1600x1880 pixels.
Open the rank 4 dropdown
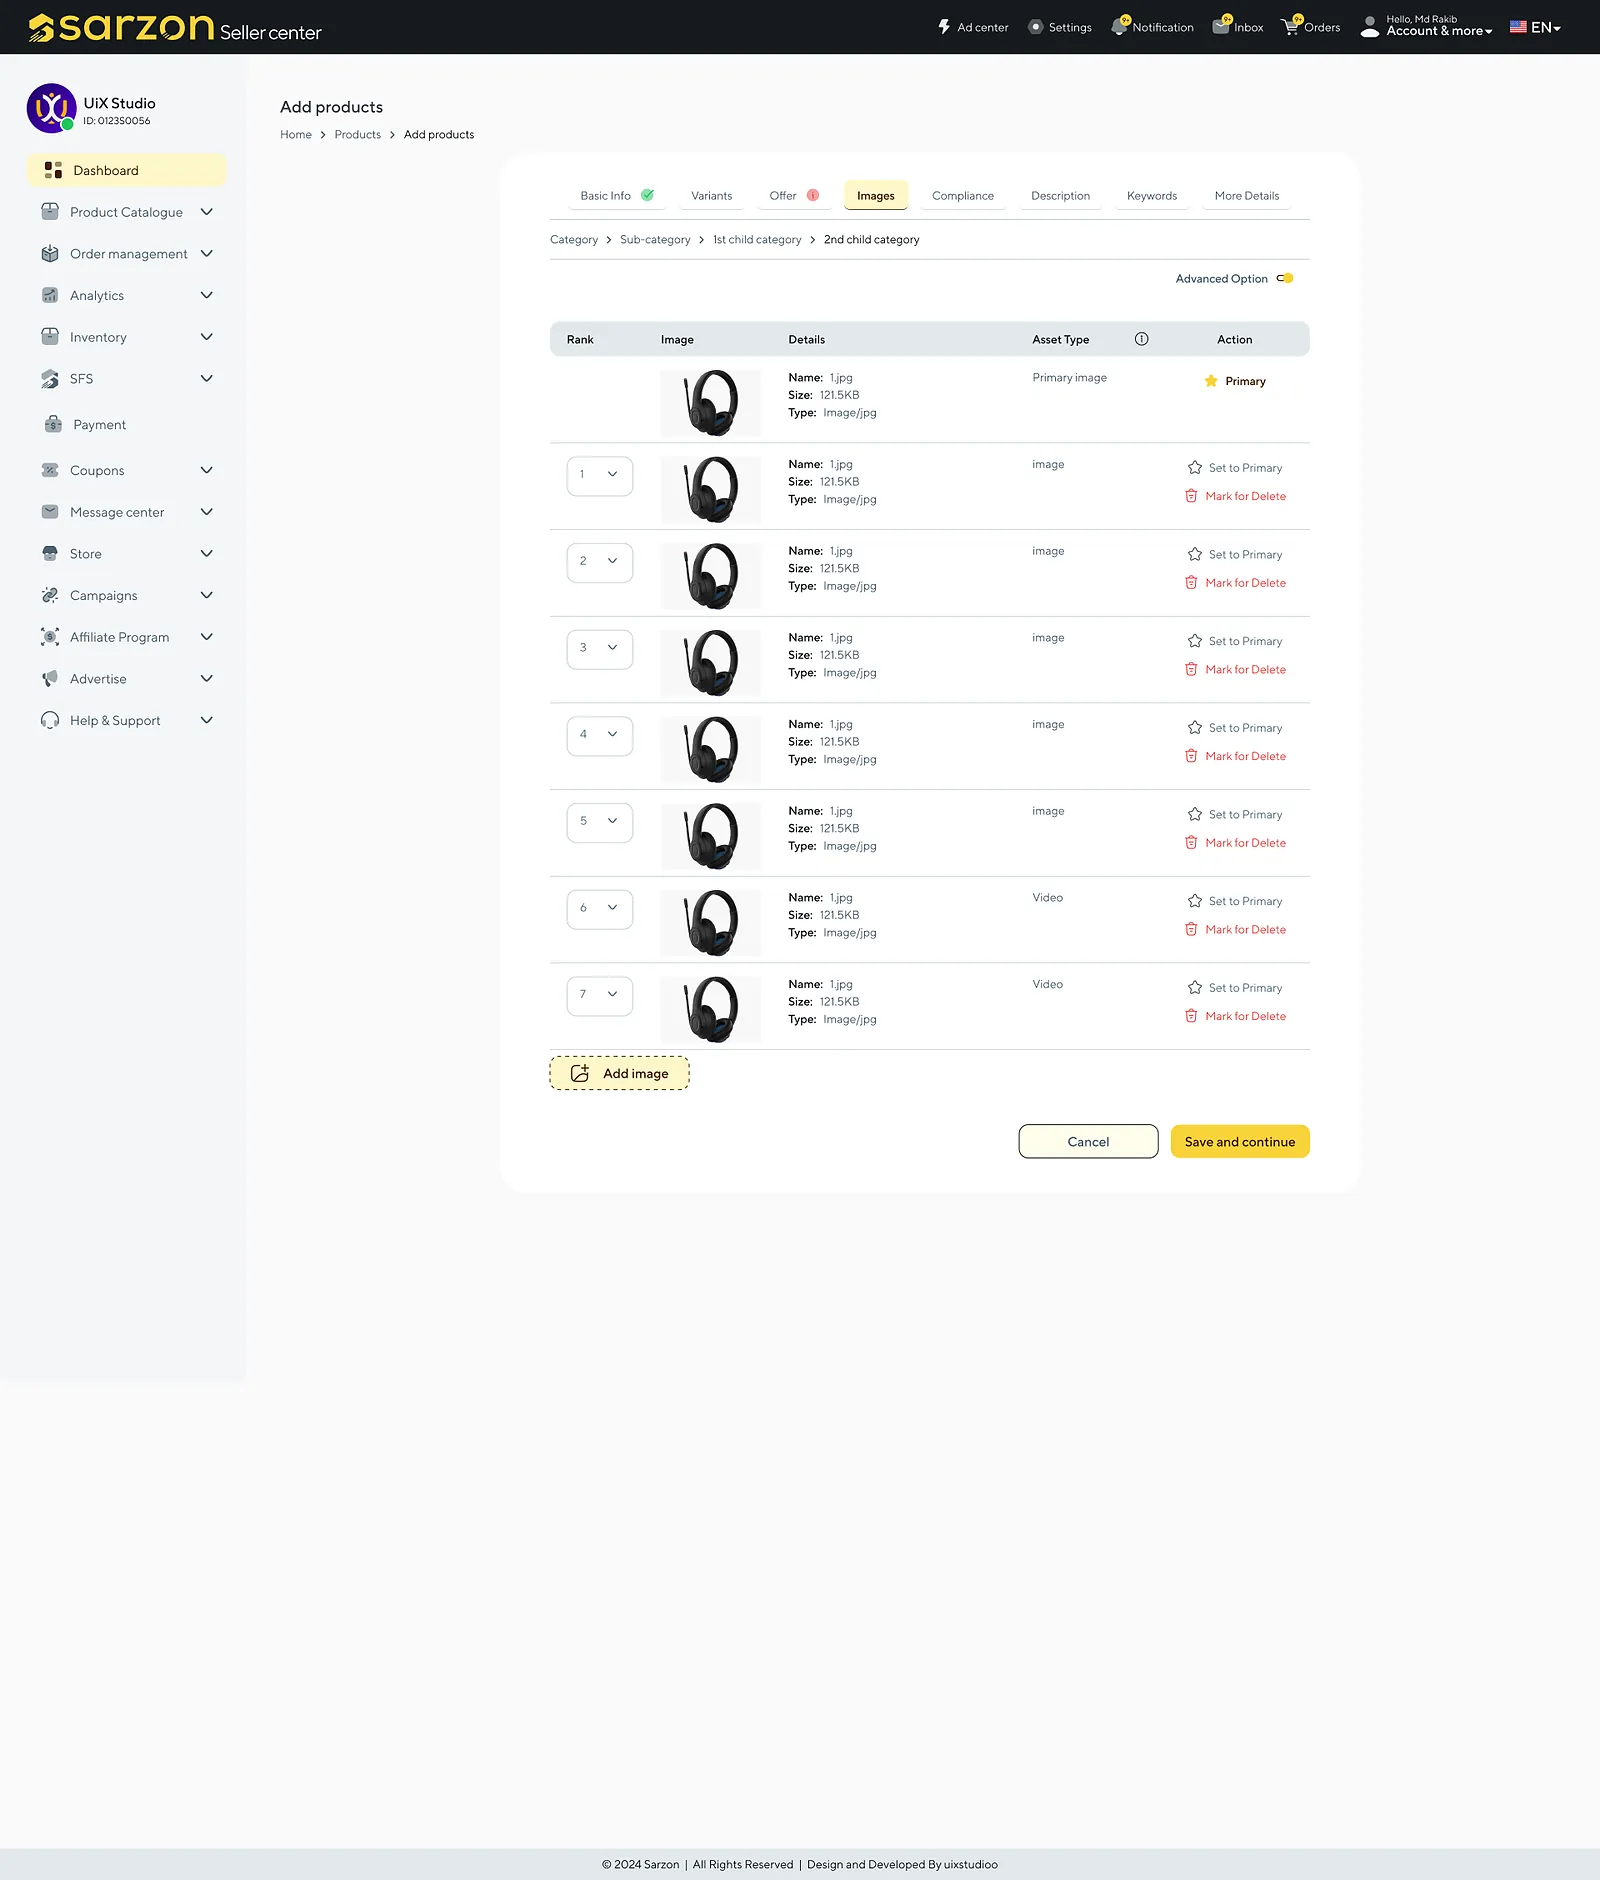click(600, 735)
